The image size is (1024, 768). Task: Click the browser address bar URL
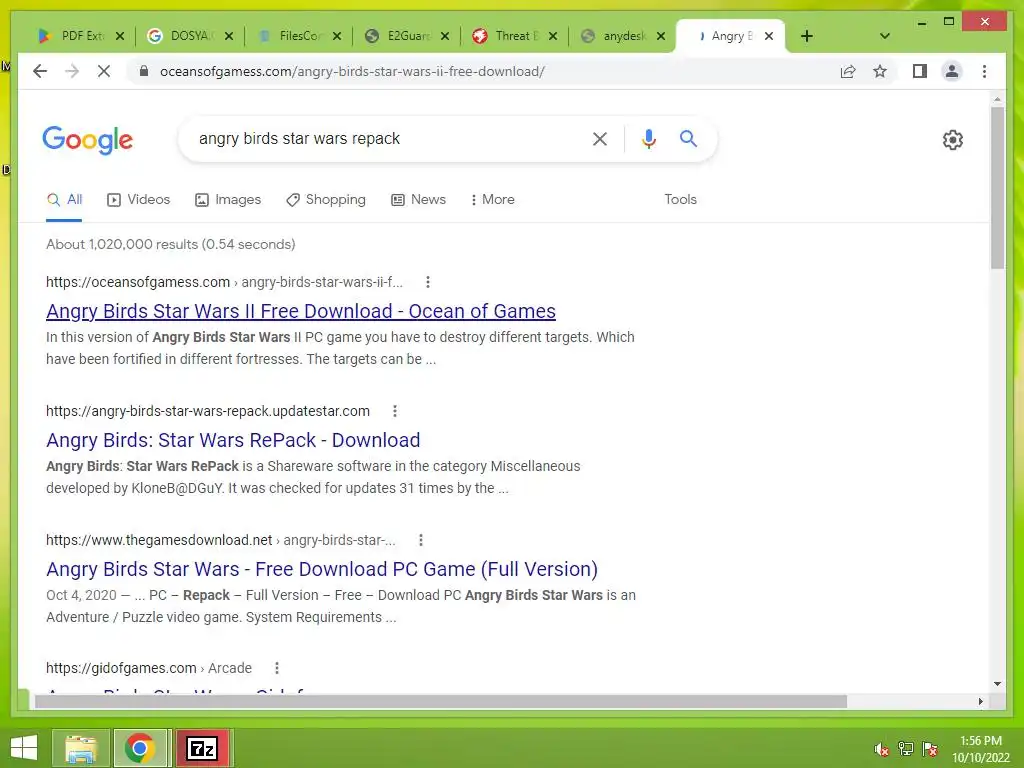point(352,71)
